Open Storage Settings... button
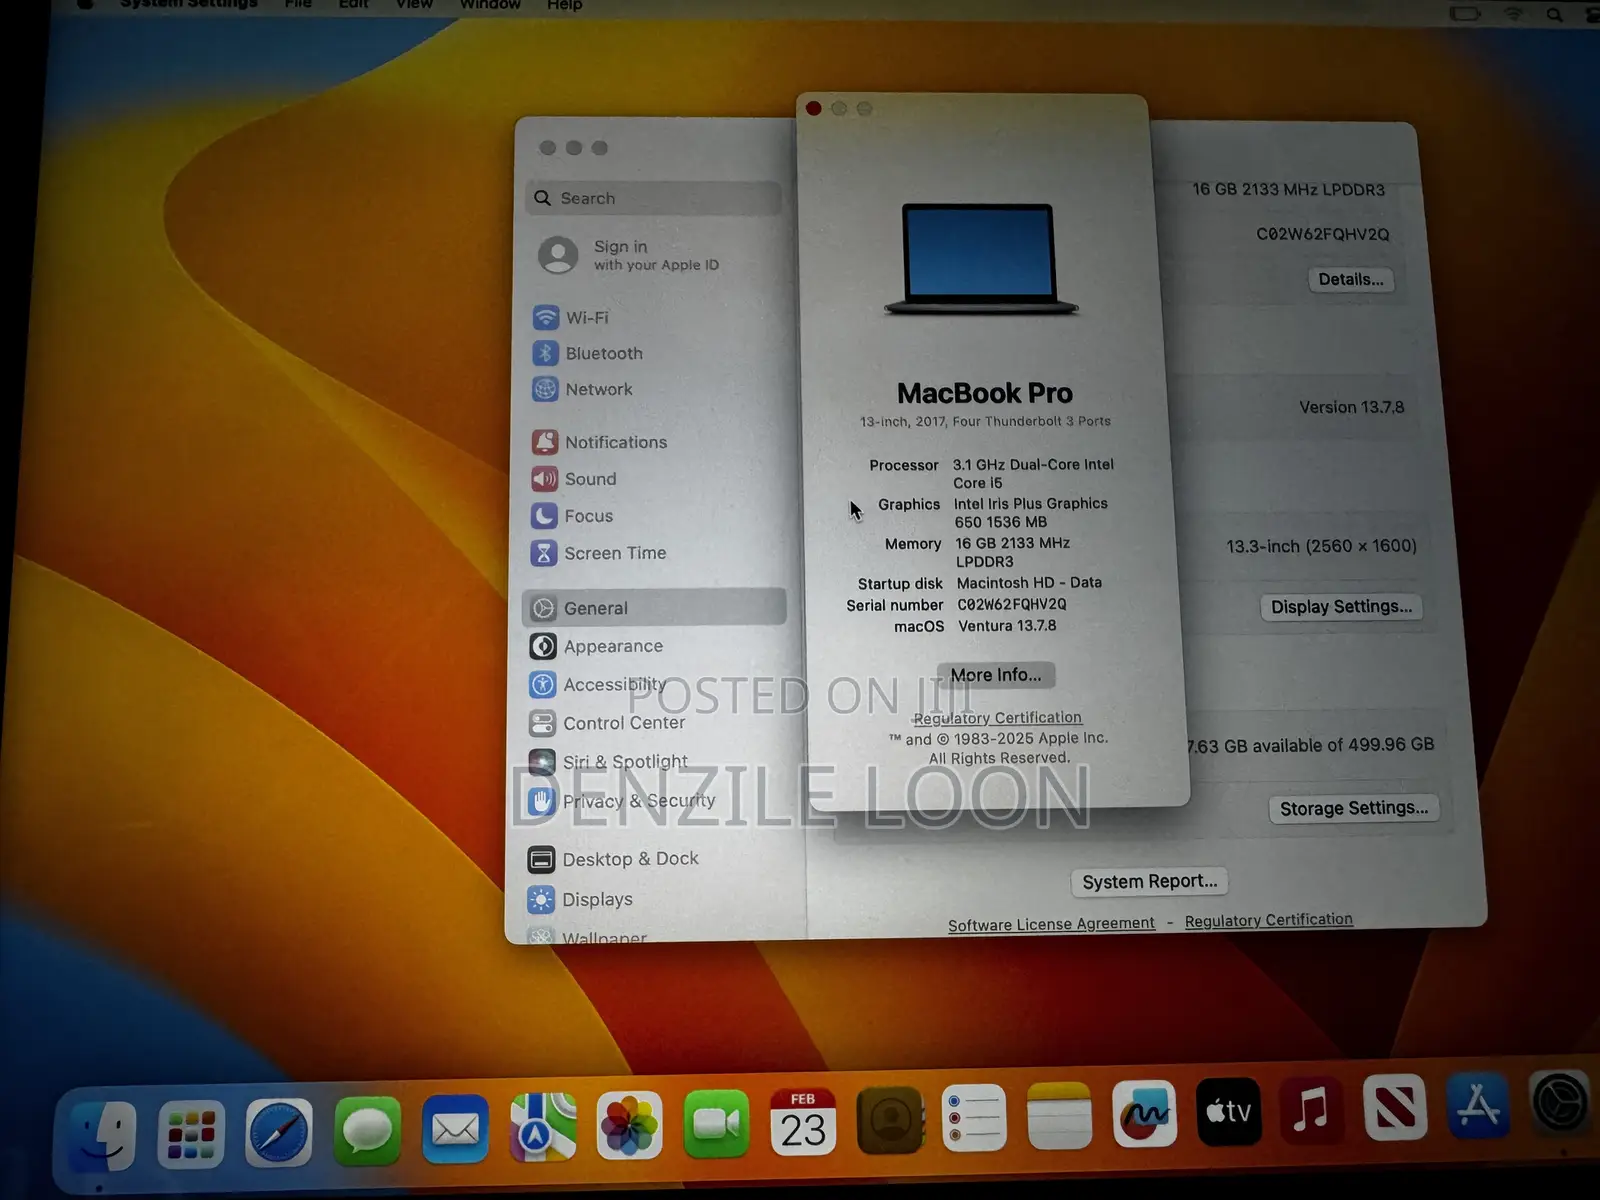Image resolution: width=1600 pixels, height=1200 pixels. point(1354,808)
